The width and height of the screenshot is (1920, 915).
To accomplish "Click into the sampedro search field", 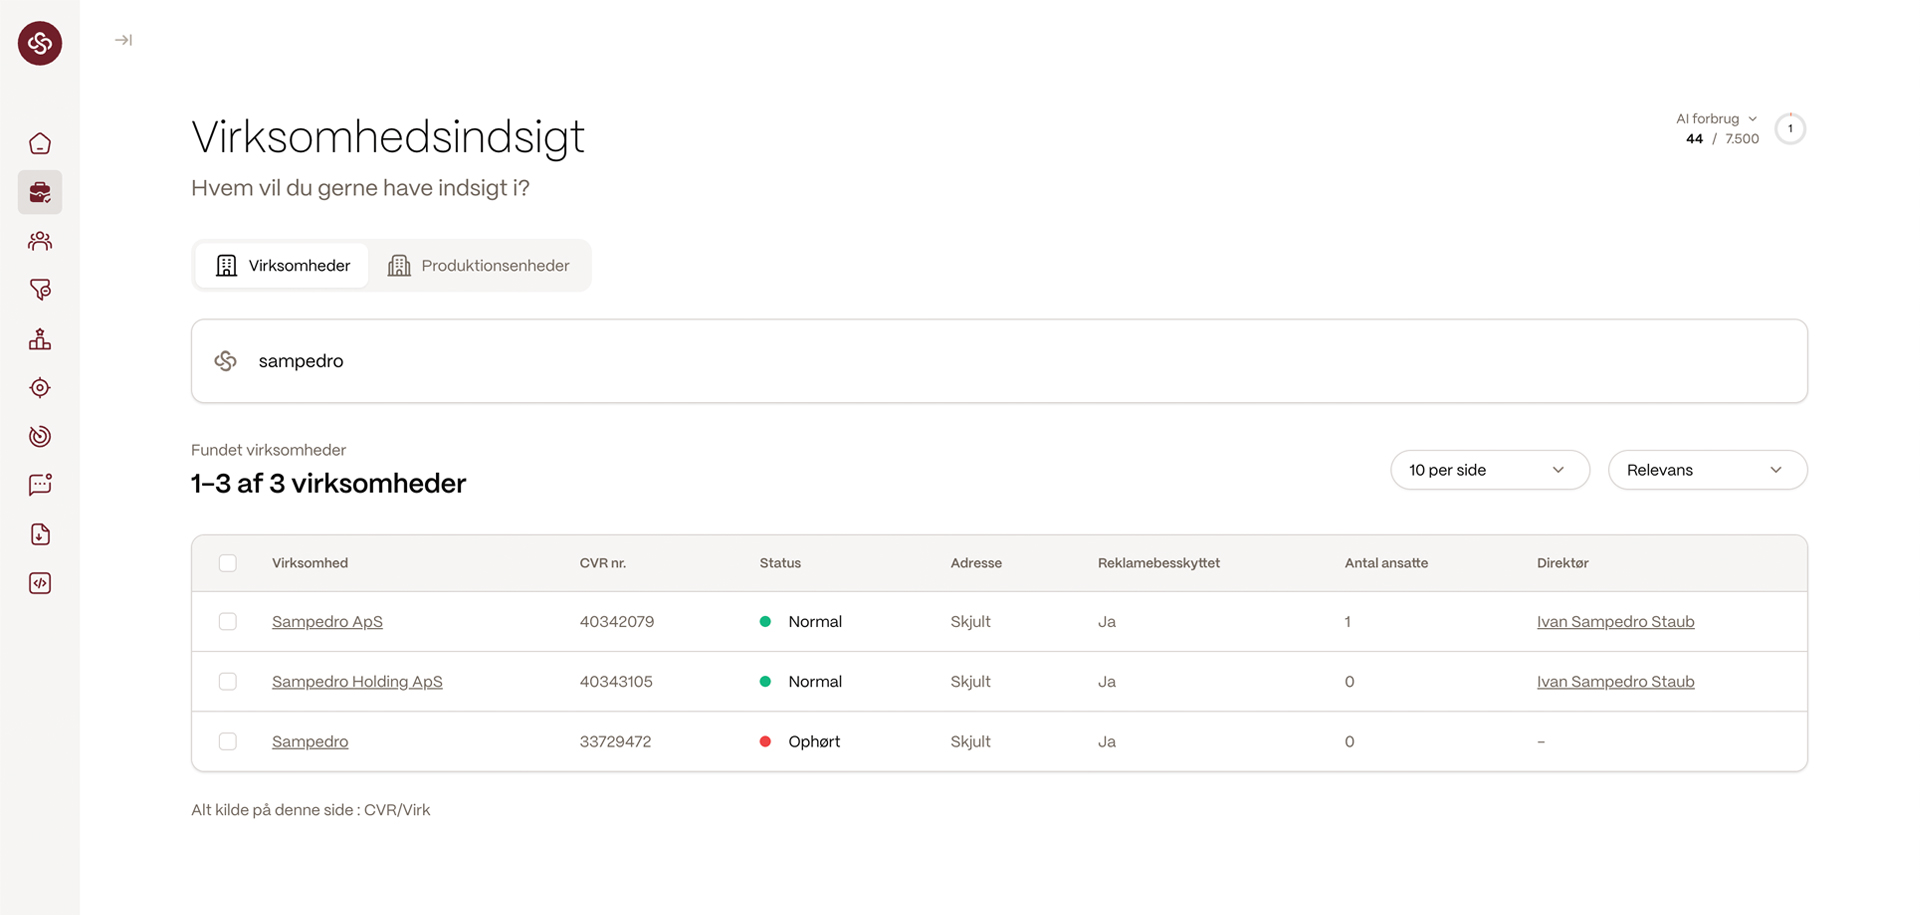I will [1000, 361].
